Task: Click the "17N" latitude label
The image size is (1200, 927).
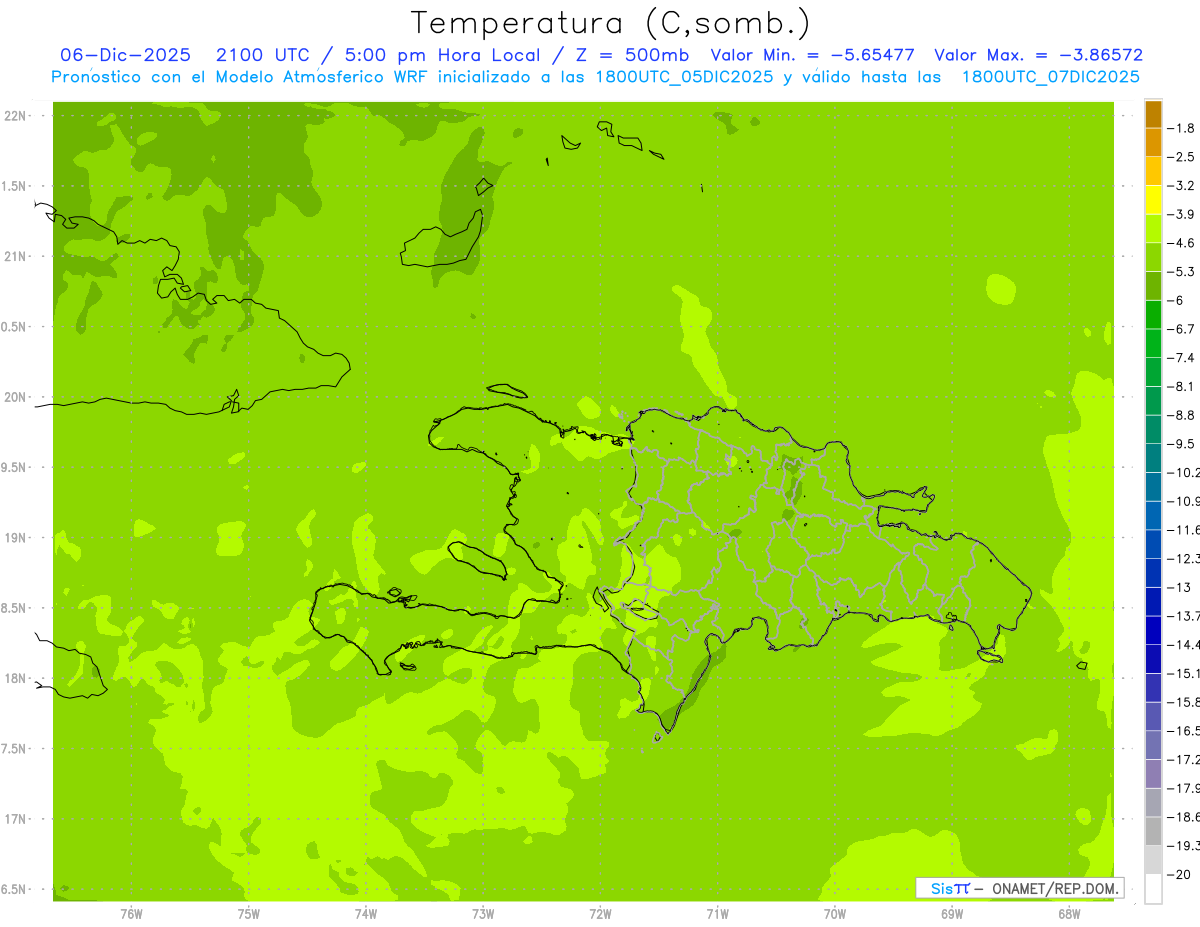Action: pyautogui.click(x=15, y=819)
